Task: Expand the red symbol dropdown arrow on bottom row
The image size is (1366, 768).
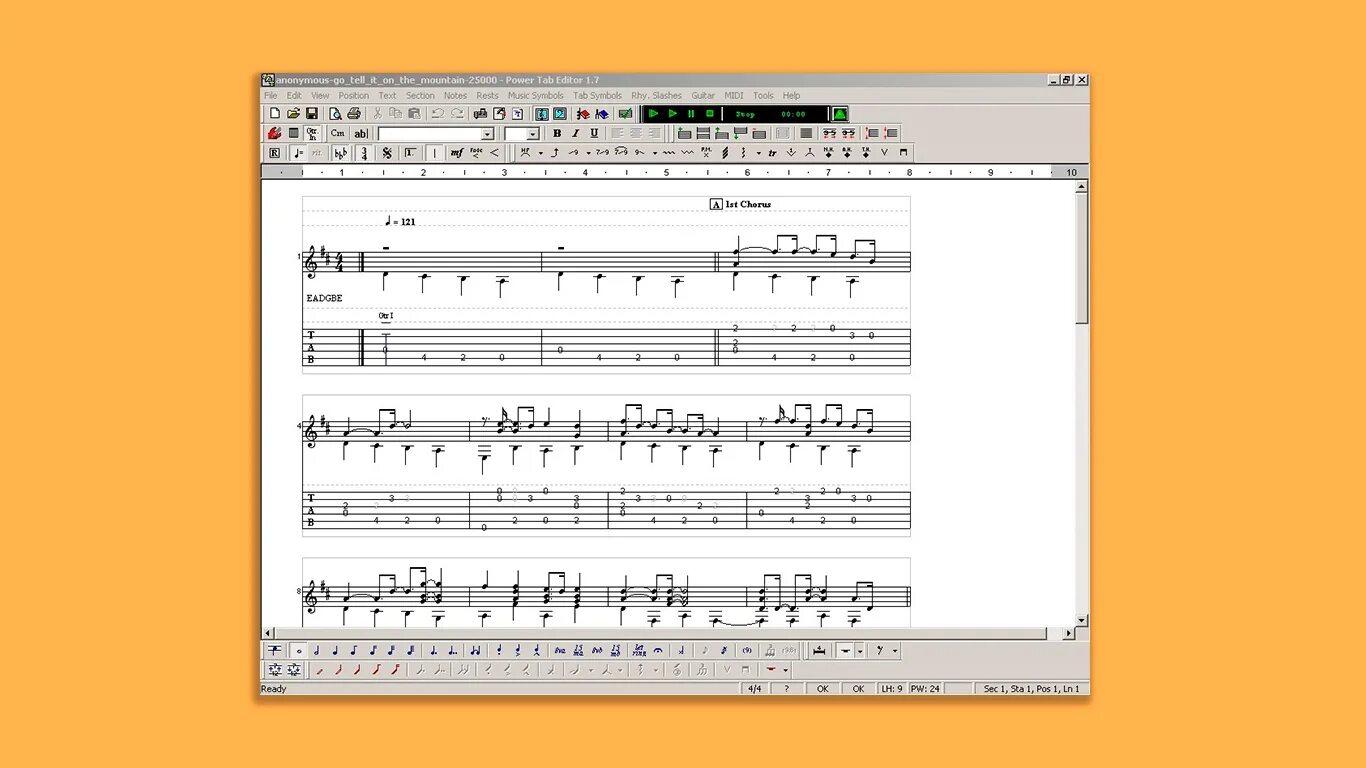Action: click(x=785, y=670)
